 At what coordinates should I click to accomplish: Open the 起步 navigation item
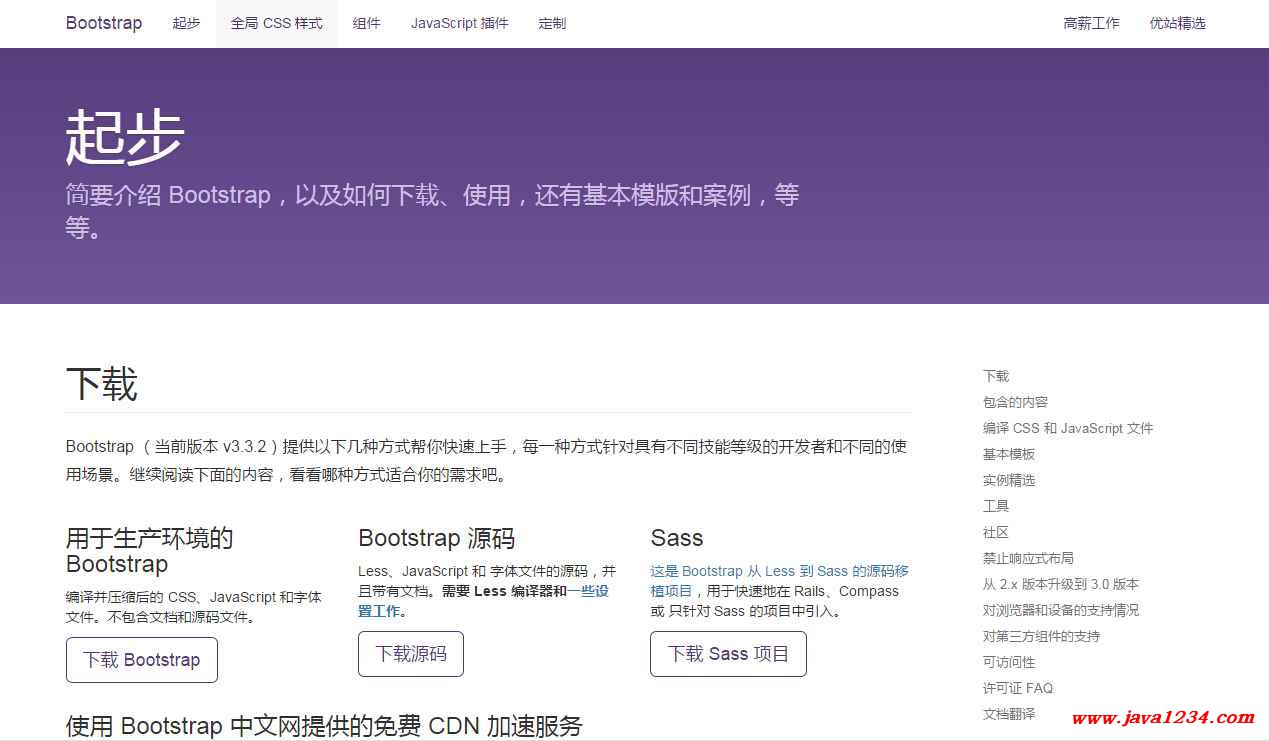click(186, 23)
